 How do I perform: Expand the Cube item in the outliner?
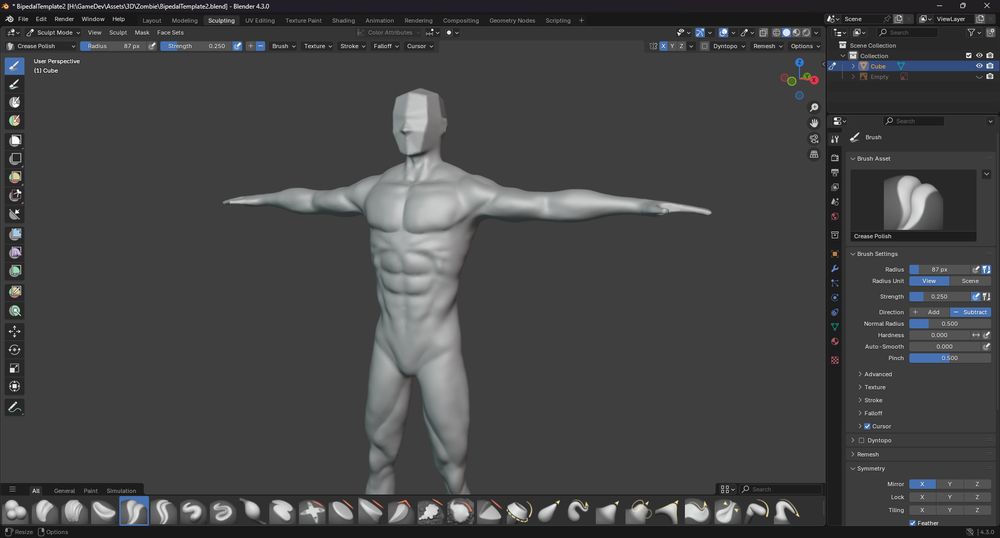click(853, 66)
